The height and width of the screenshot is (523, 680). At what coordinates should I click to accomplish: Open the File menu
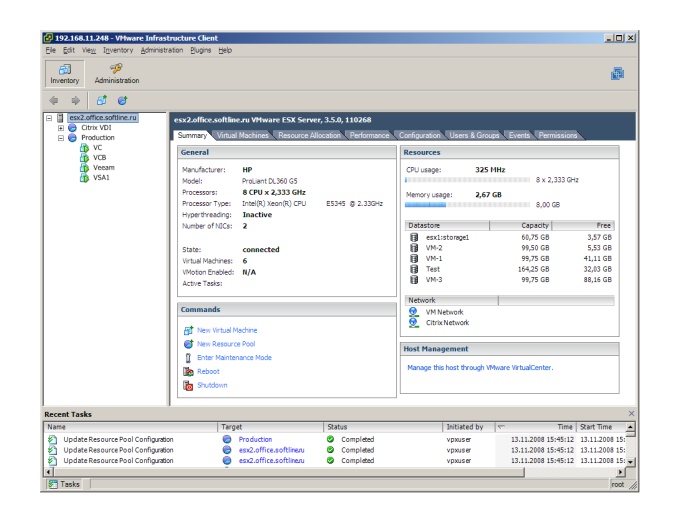(x=51, y=50)
